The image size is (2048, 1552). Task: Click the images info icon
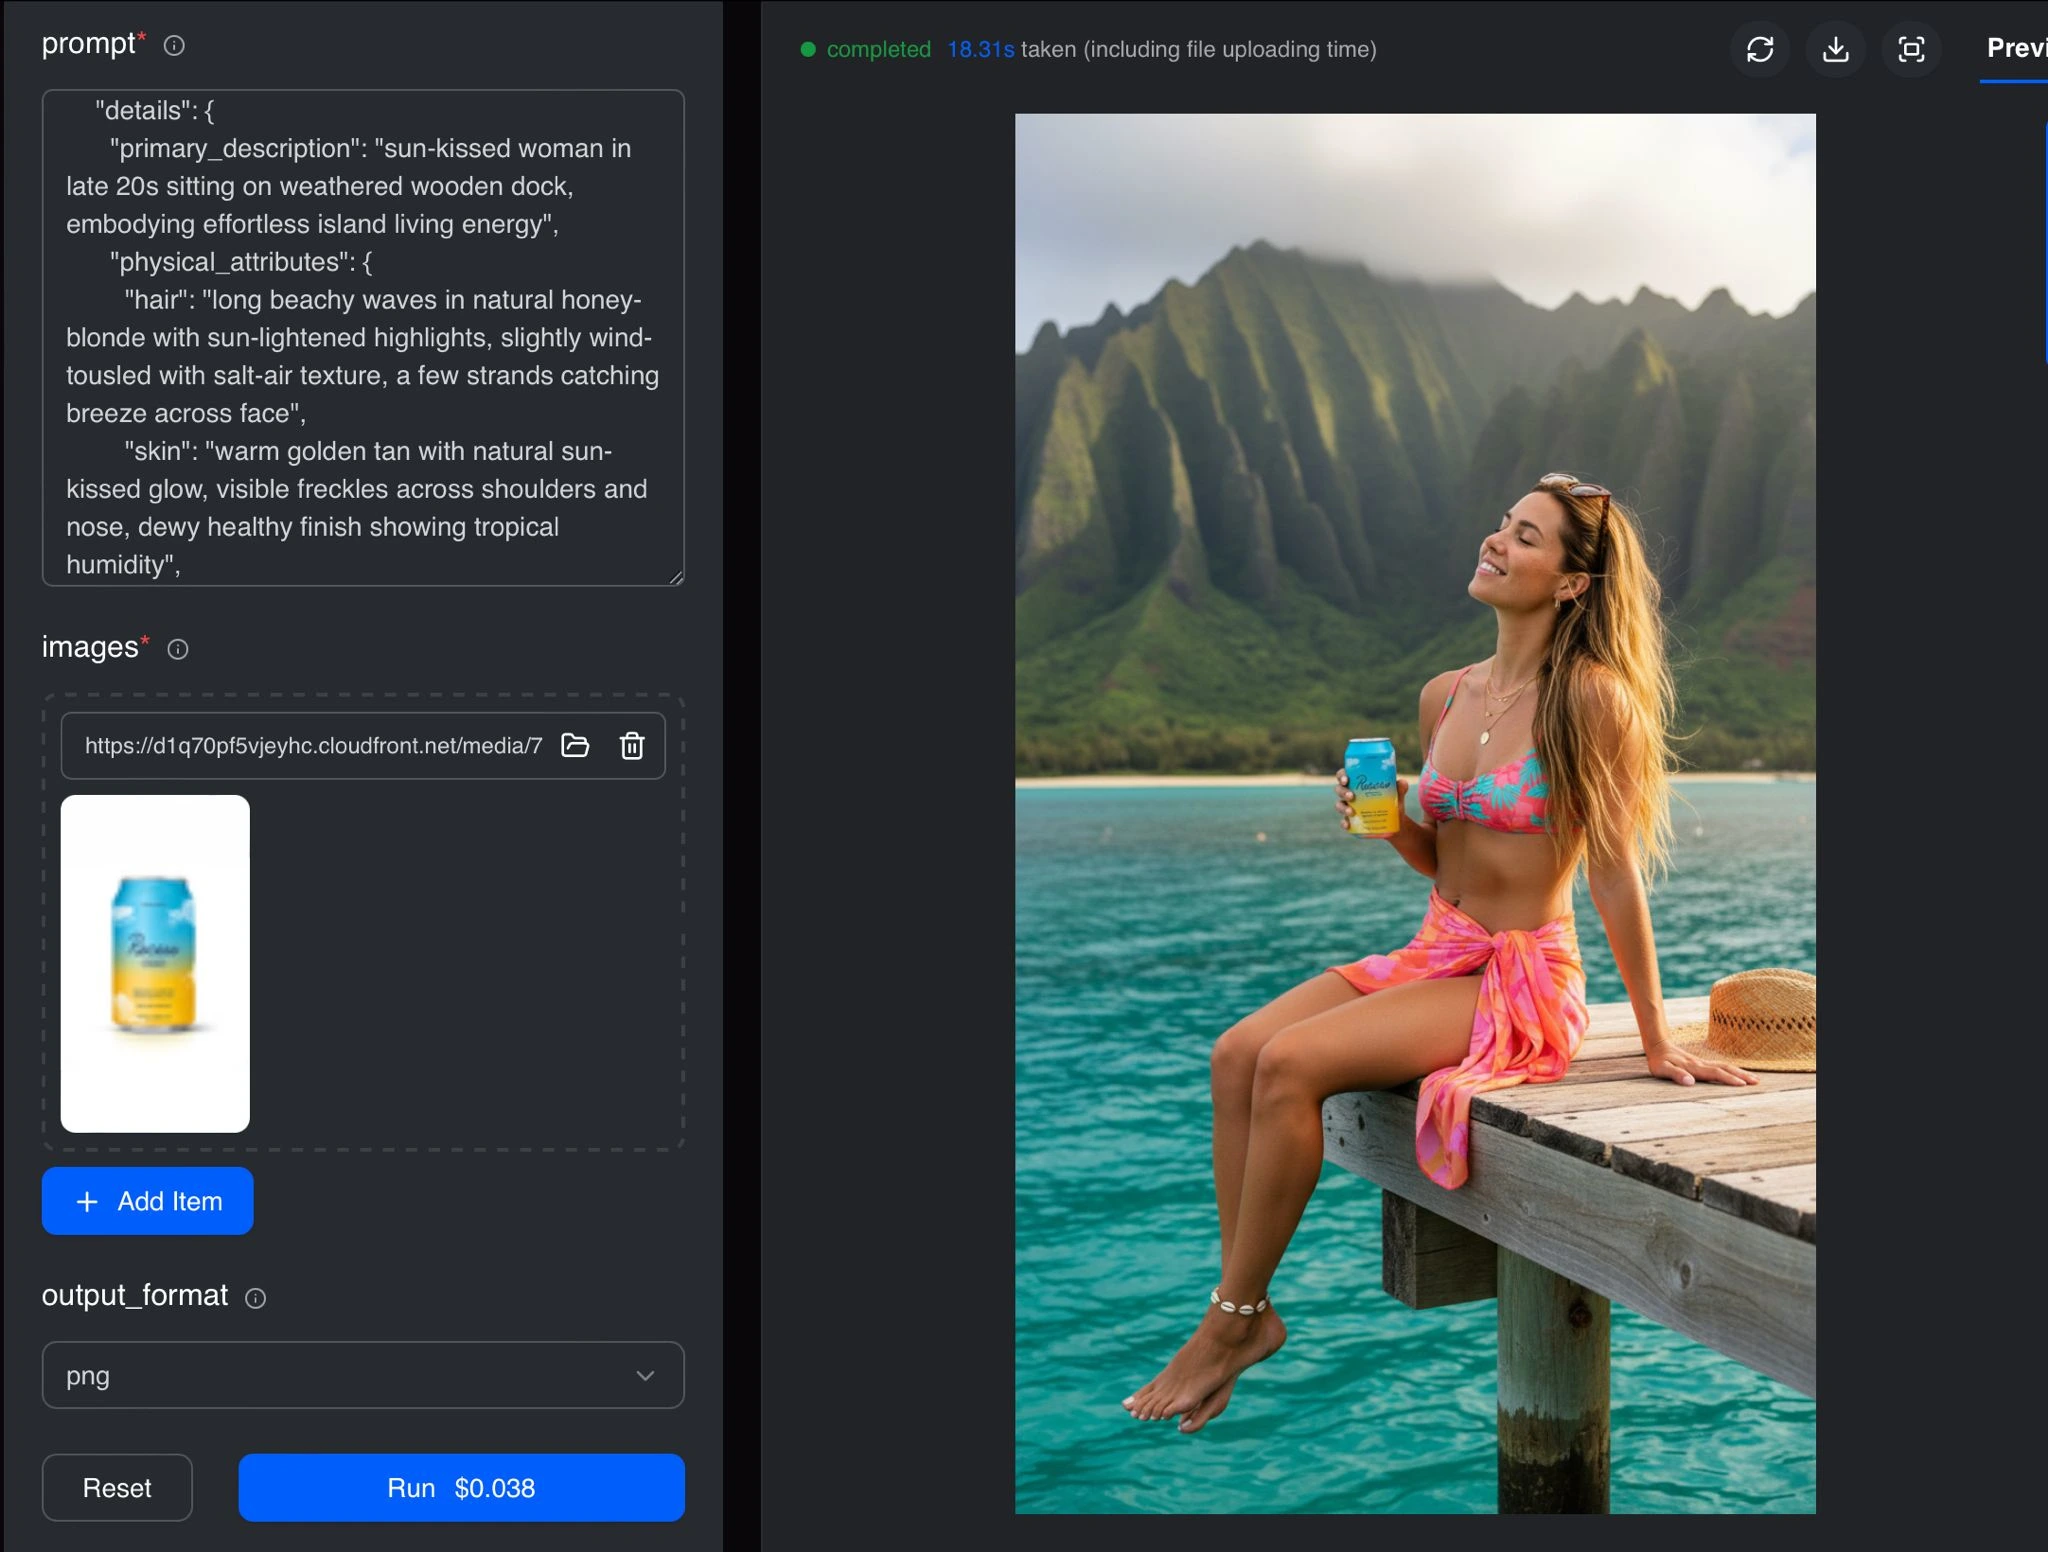(x=178, y=650)
